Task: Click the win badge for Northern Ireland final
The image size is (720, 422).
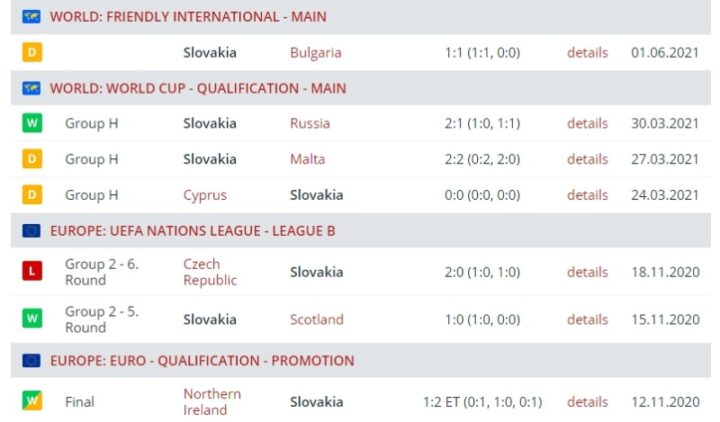Action: (x=32, y=402)
